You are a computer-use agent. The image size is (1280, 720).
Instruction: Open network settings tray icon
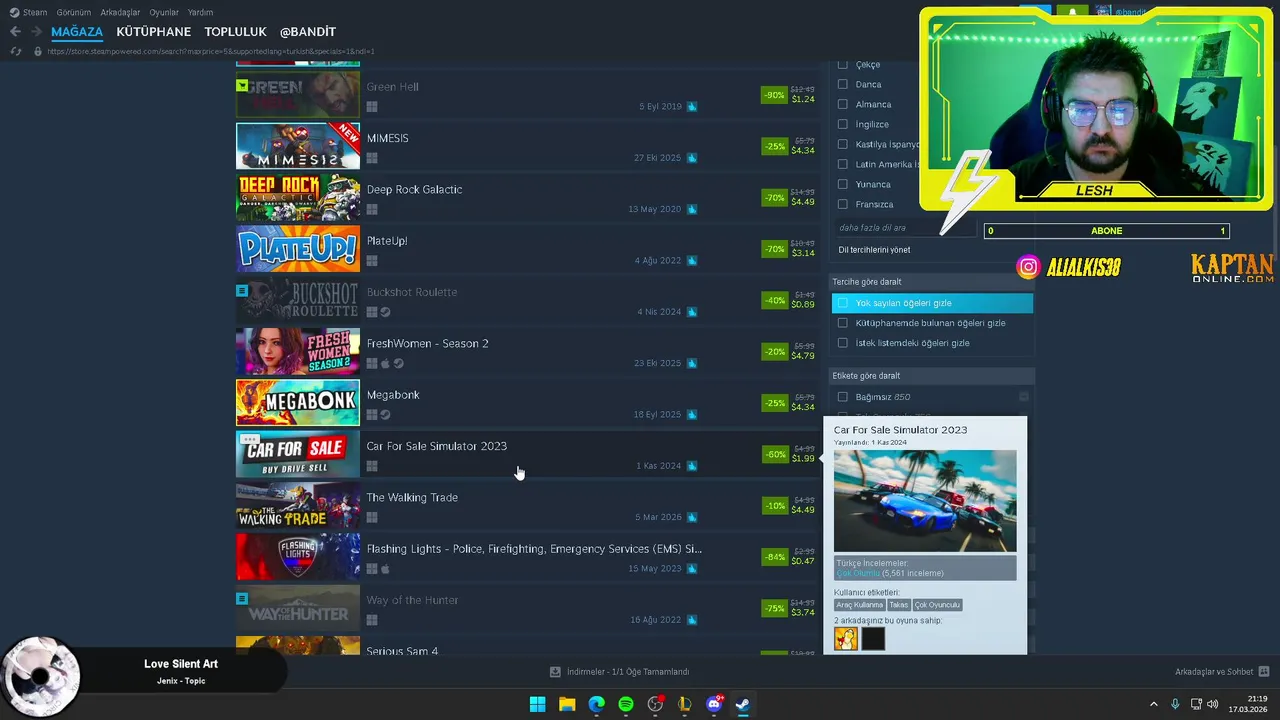click(x=1196, y=704)
